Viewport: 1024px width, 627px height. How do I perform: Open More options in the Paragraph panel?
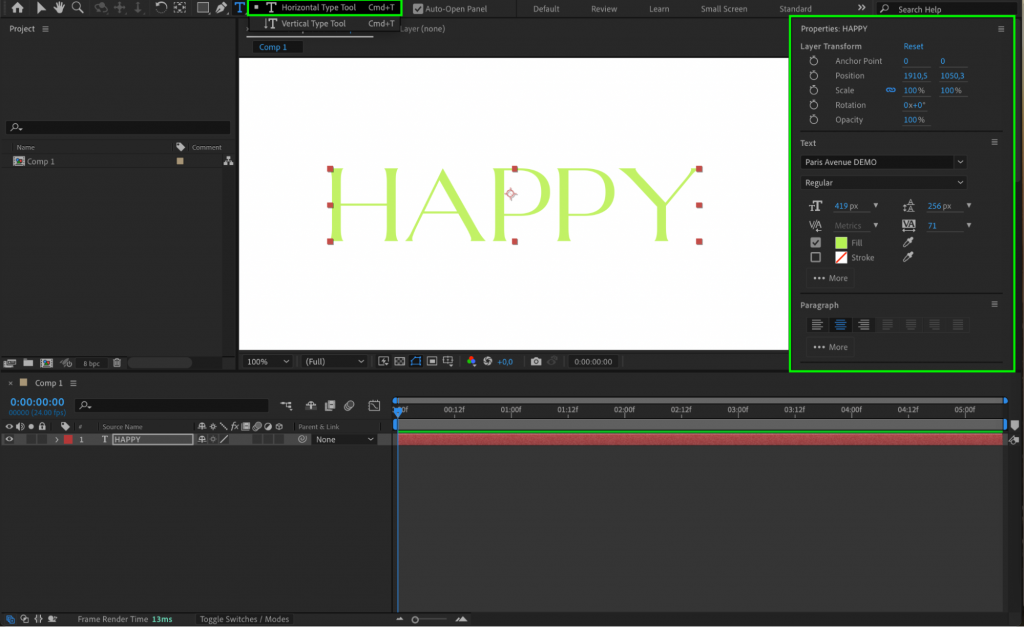tap(831, 347)
